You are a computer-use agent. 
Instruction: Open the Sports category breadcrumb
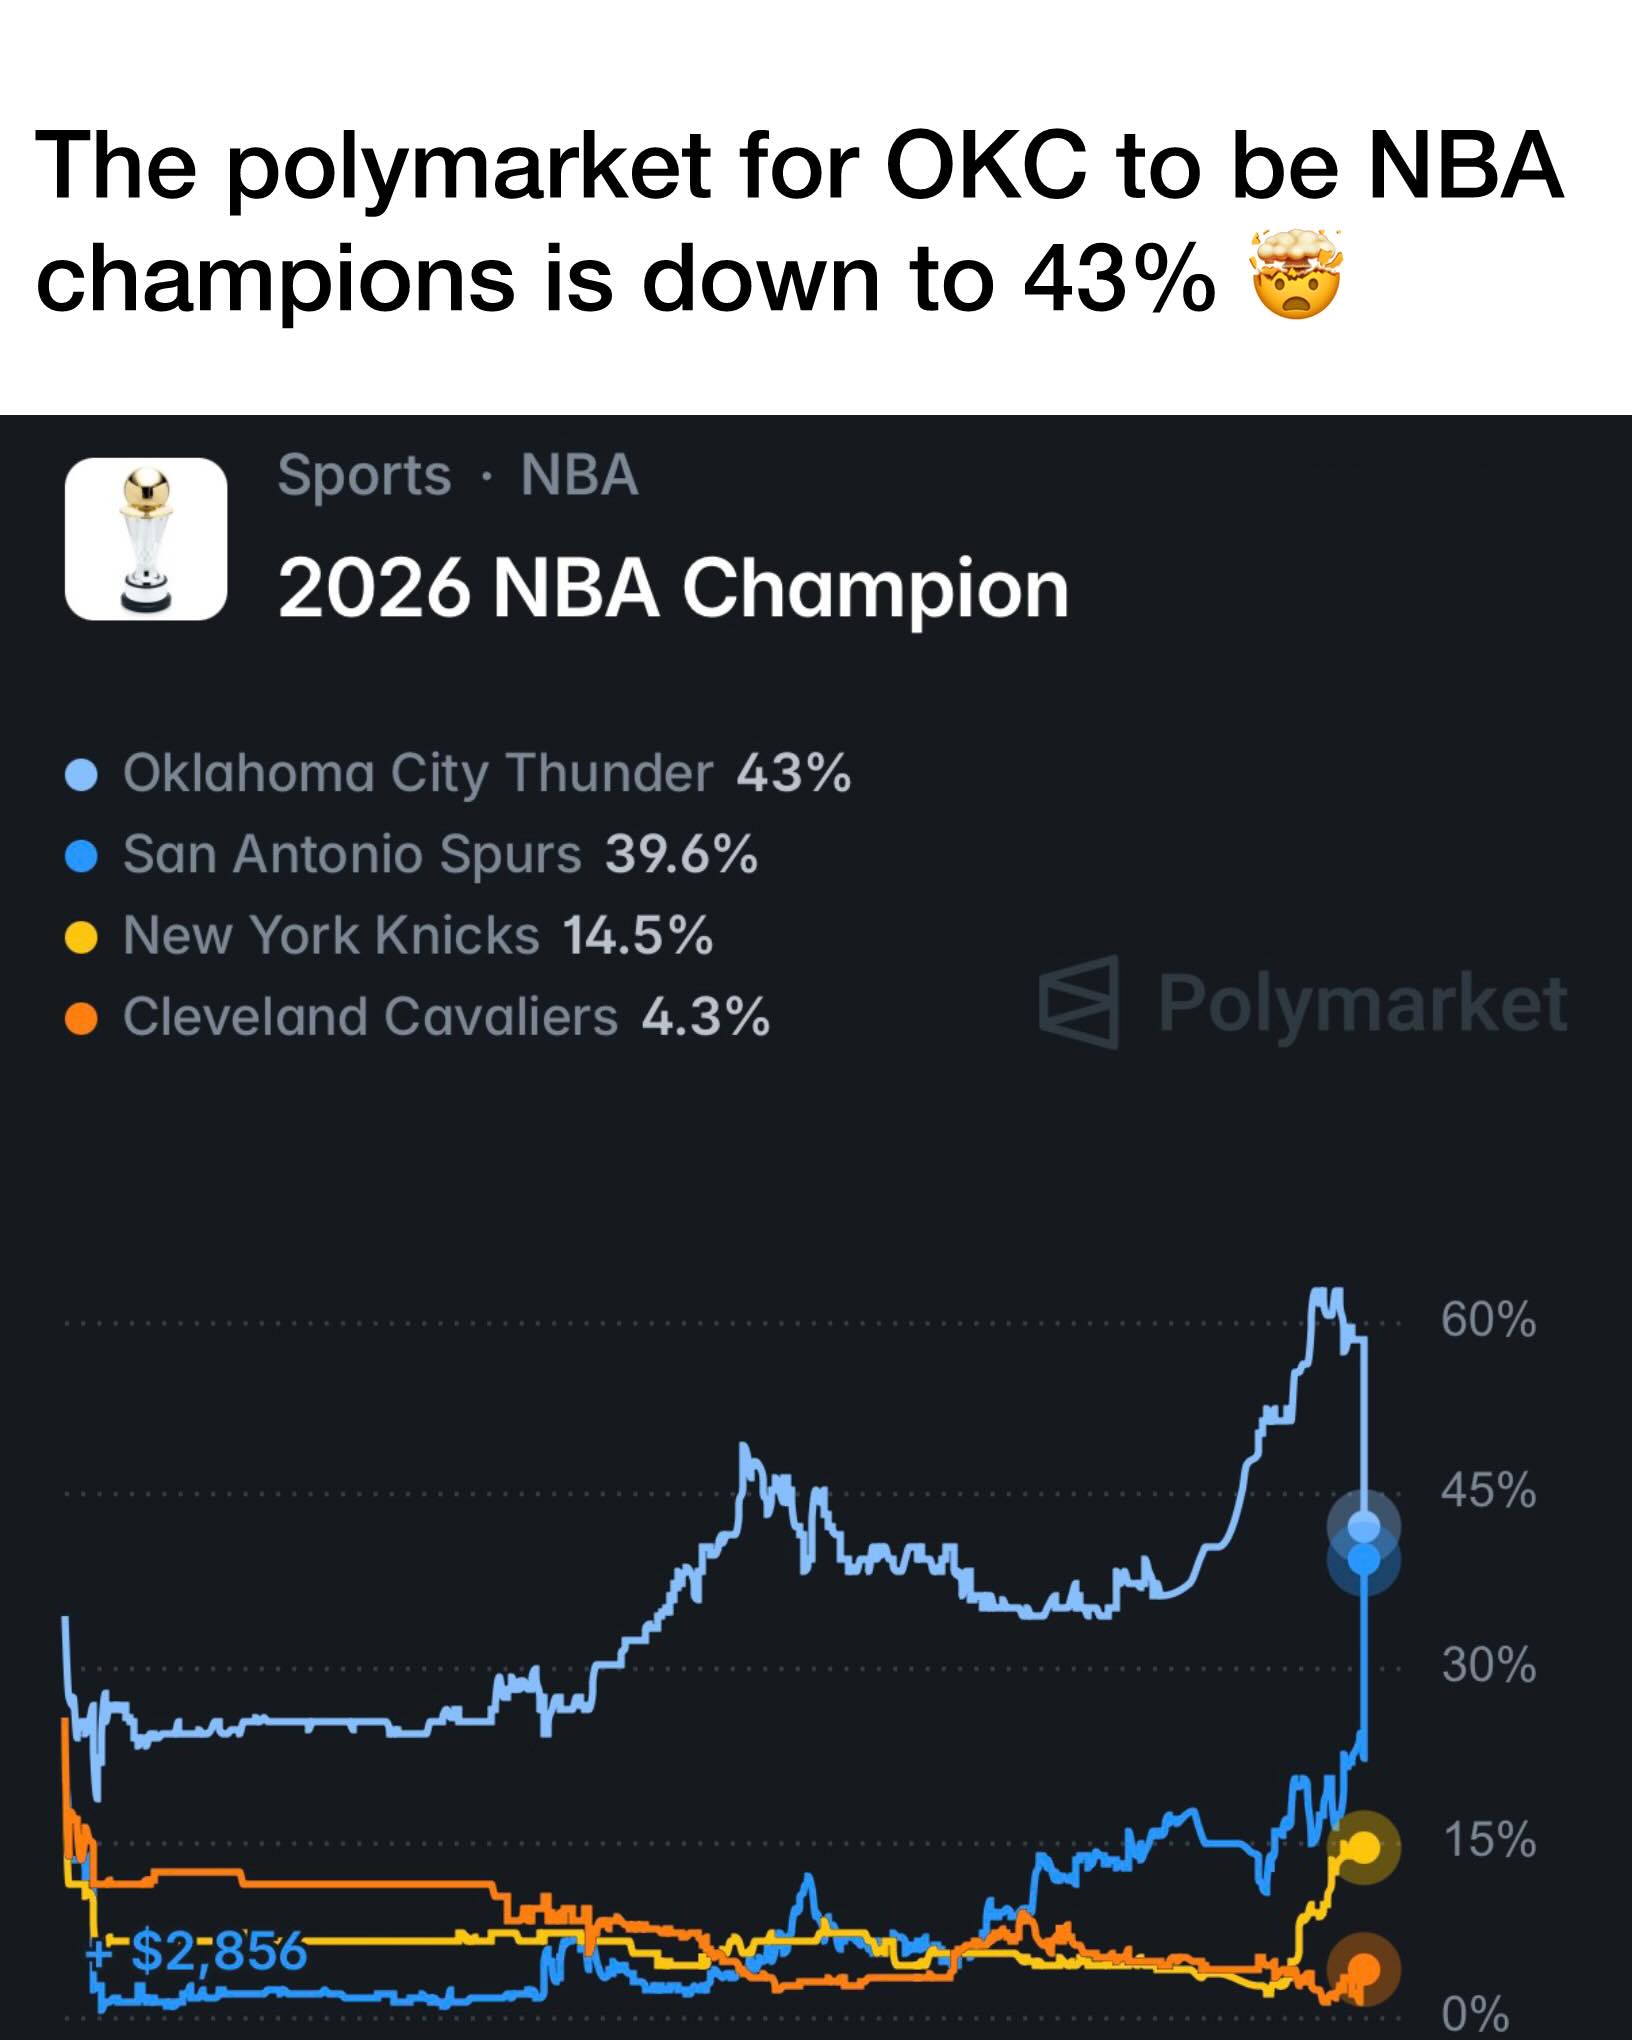pyautogui.click(x=364, y=476)
